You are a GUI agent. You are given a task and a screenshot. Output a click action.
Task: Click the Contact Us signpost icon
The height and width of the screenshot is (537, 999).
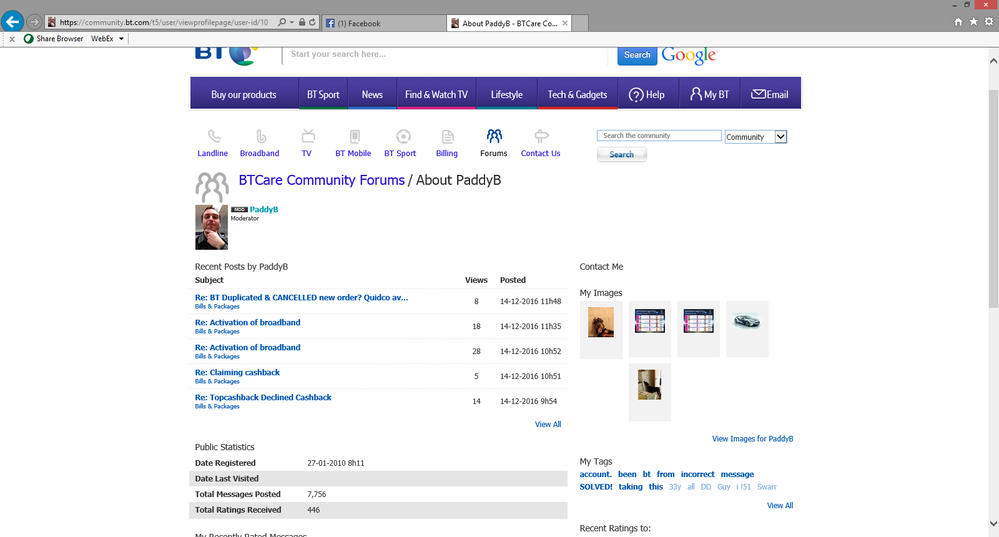(541, 136)
